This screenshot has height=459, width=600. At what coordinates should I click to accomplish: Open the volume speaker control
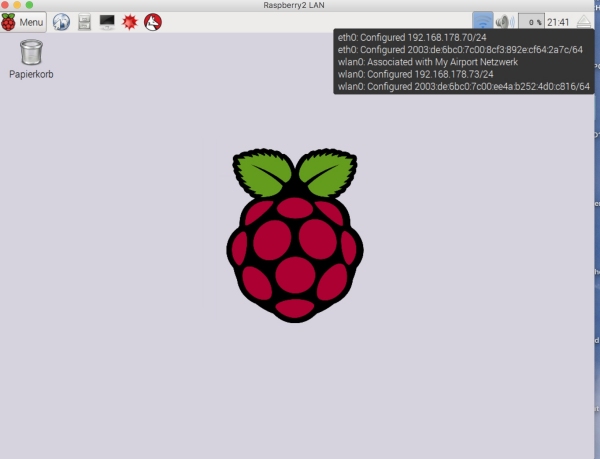[x=505, y=21]
